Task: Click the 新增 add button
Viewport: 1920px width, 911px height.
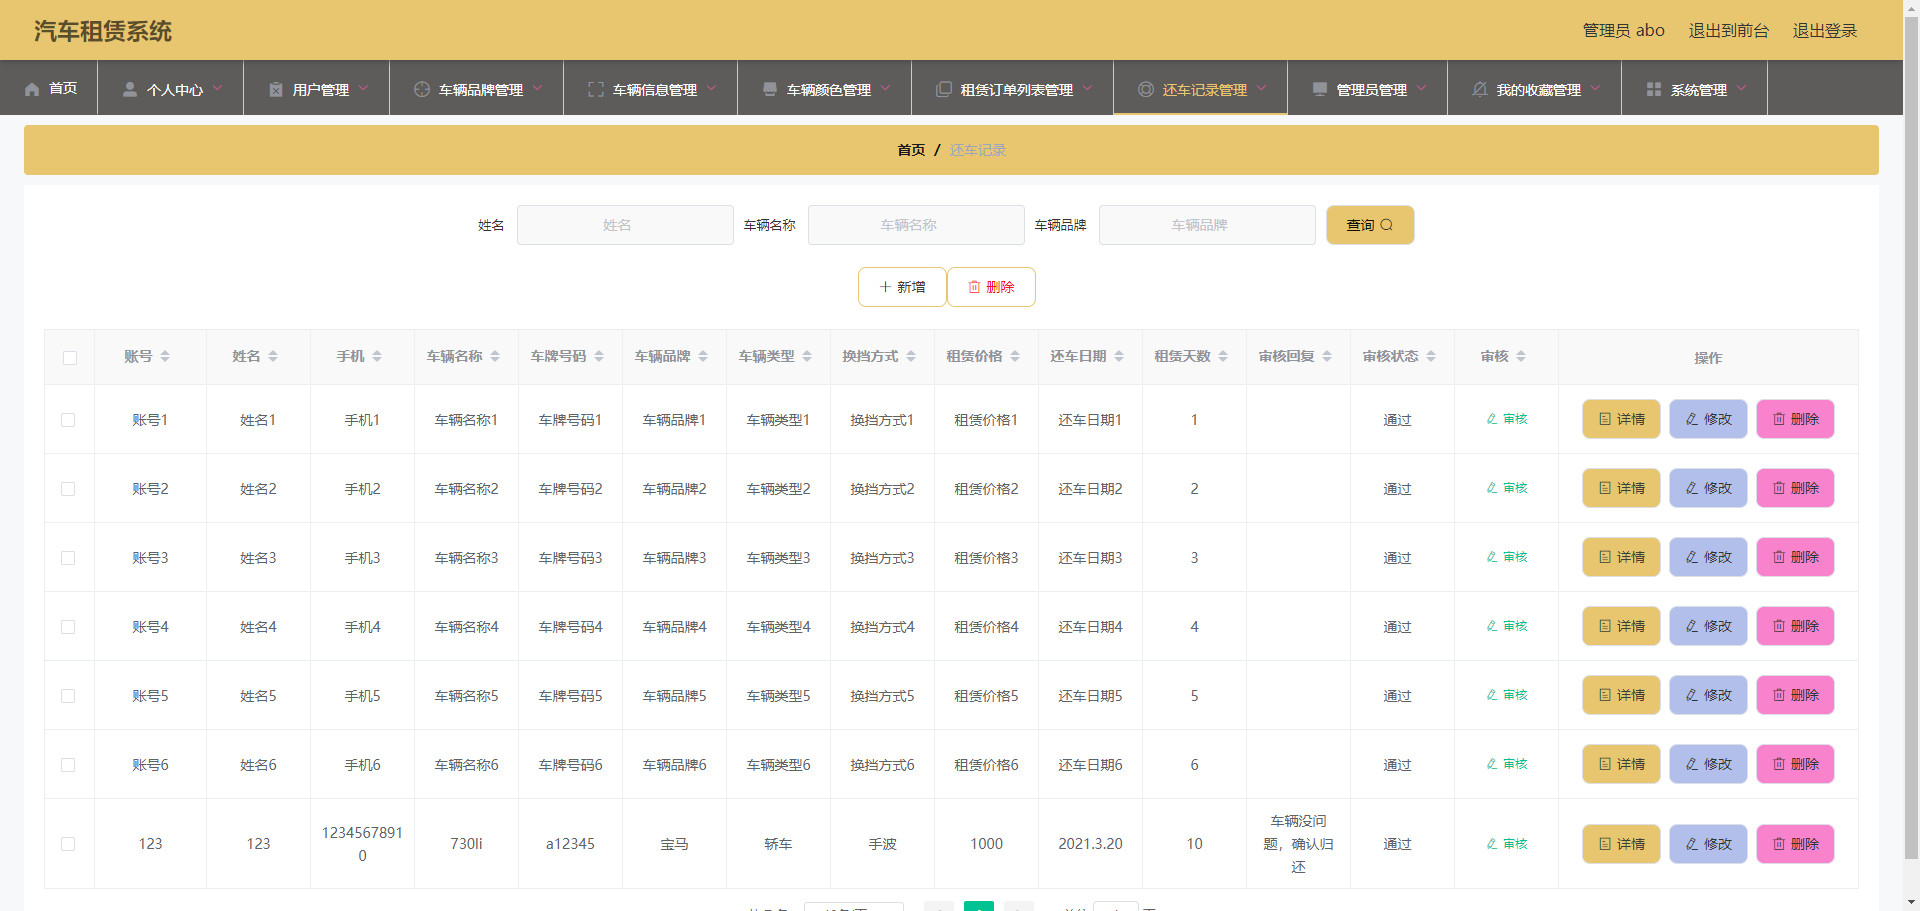Action: coord(902,287)
